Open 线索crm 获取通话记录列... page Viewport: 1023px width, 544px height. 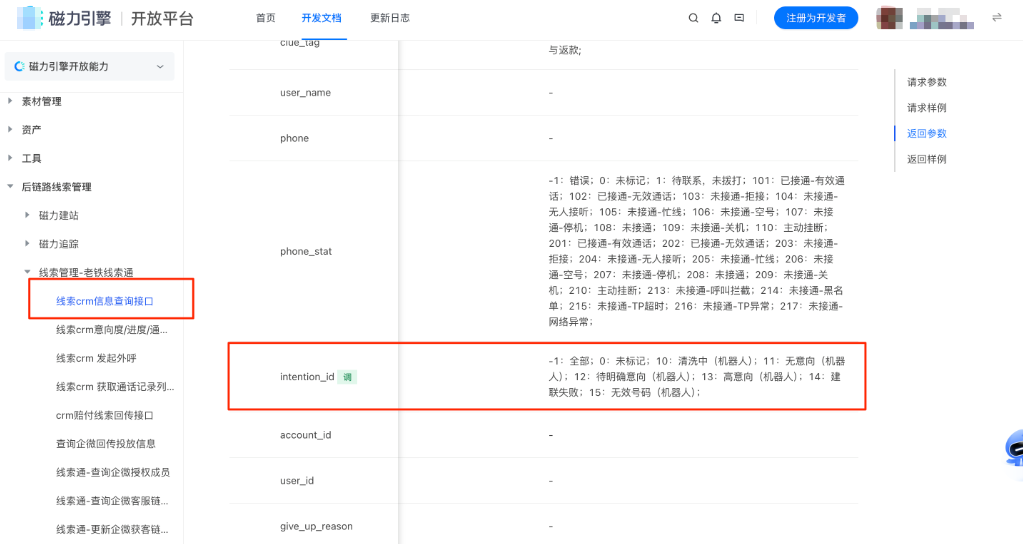click(115, 387)
